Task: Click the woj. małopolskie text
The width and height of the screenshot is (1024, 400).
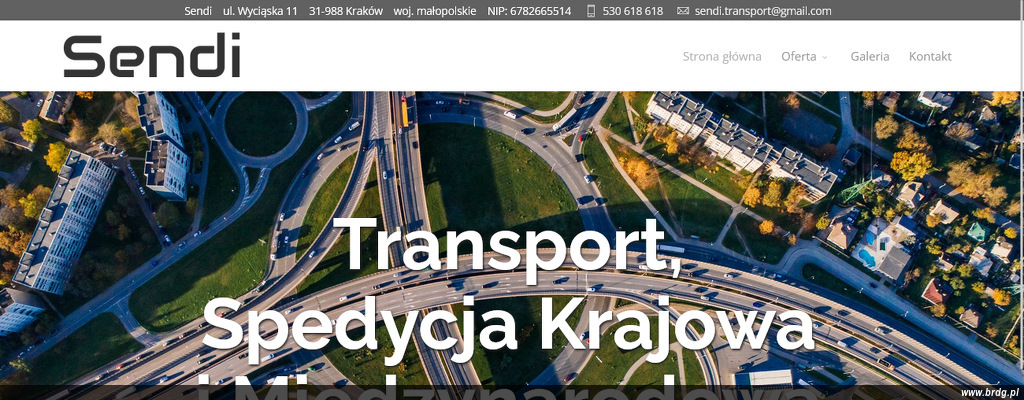Action: 435,11
